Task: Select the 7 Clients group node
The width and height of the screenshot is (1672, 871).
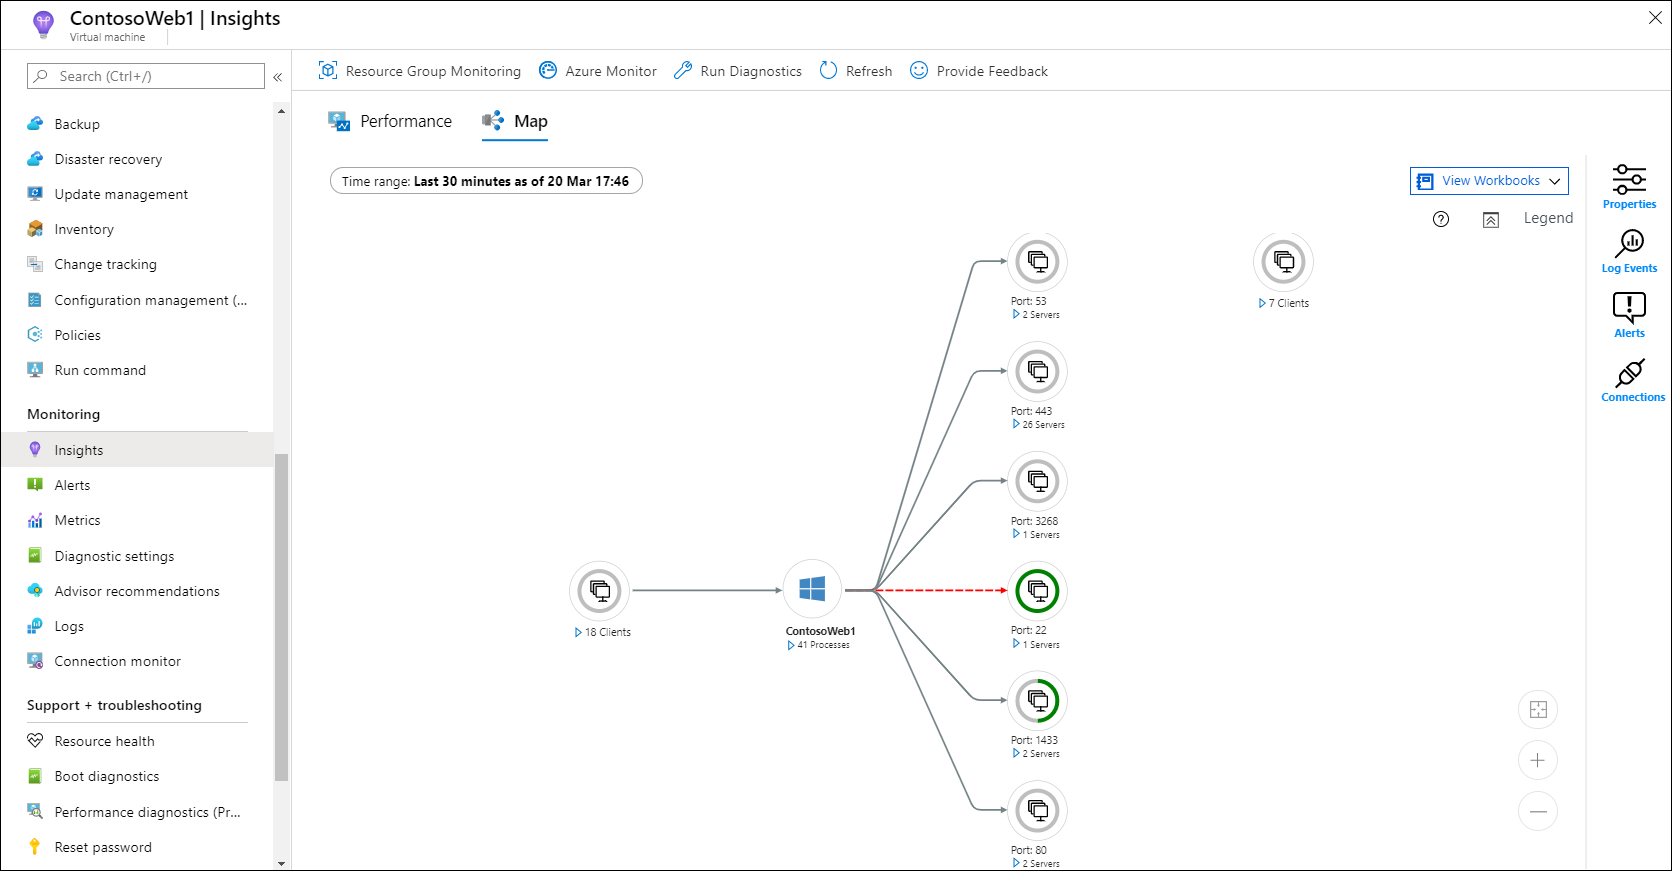Action: [x=1284, y=263]
